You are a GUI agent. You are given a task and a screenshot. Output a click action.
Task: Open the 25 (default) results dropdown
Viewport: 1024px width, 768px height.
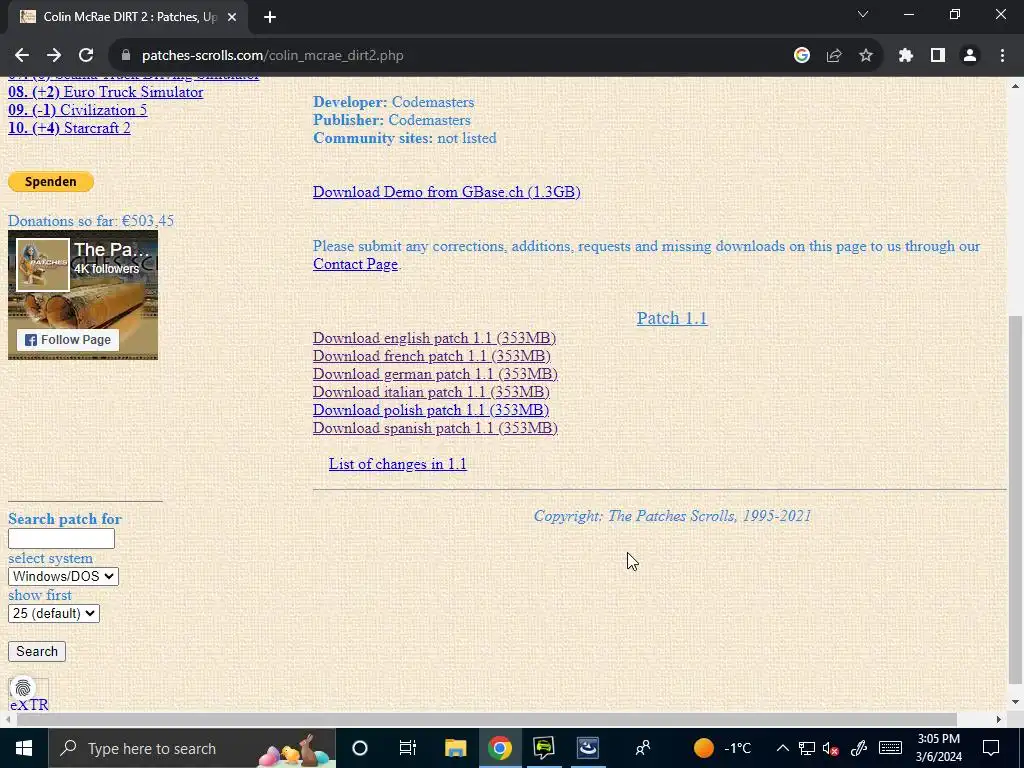point(54,614)
